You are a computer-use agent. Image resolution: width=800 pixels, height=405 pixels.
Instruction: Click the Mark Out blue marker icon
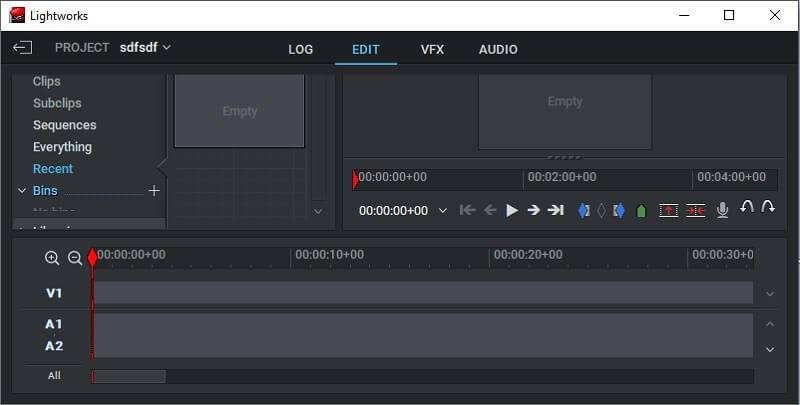tap(618, 210)
